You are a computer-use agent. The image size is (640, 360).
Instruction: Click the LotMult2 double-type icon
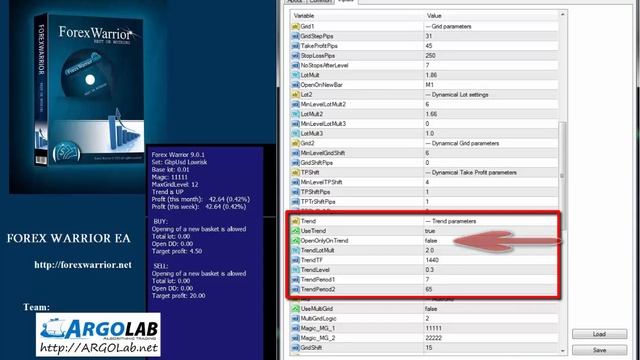pyautogui.click(x=295, y=114)
